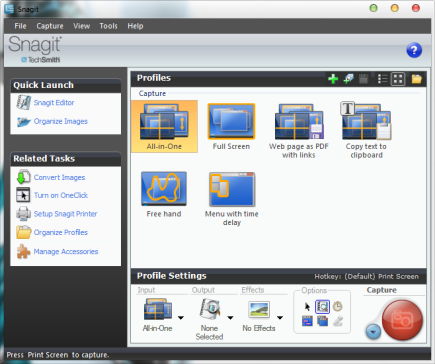Open the View menu
Image resolution: width=435 pixels, height=364 pixels.
(82, 26)
